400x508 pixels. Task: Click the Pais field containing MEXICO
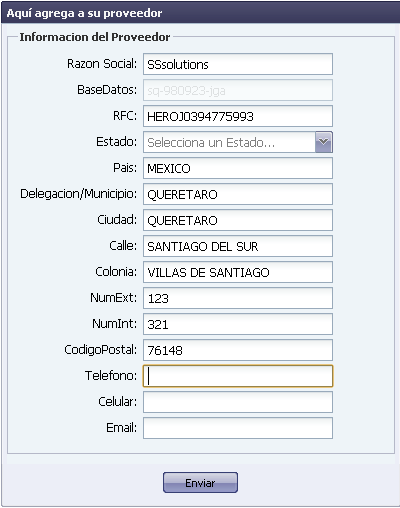pyautogui.click(x=238, y=168)
